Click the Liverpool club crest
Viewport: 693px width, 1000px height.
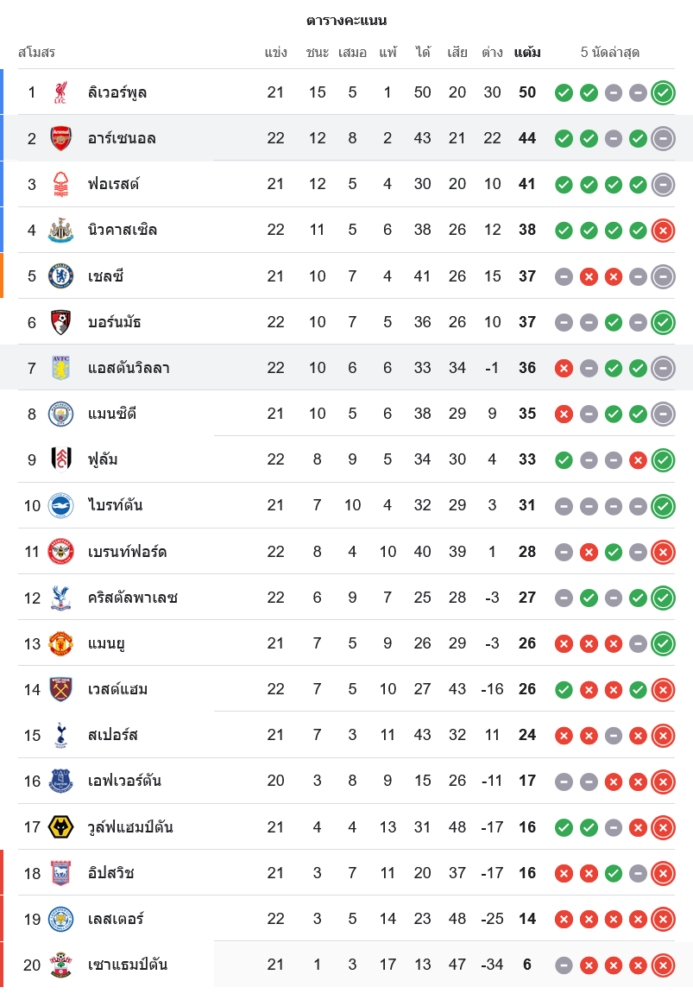tap(61, 92)
